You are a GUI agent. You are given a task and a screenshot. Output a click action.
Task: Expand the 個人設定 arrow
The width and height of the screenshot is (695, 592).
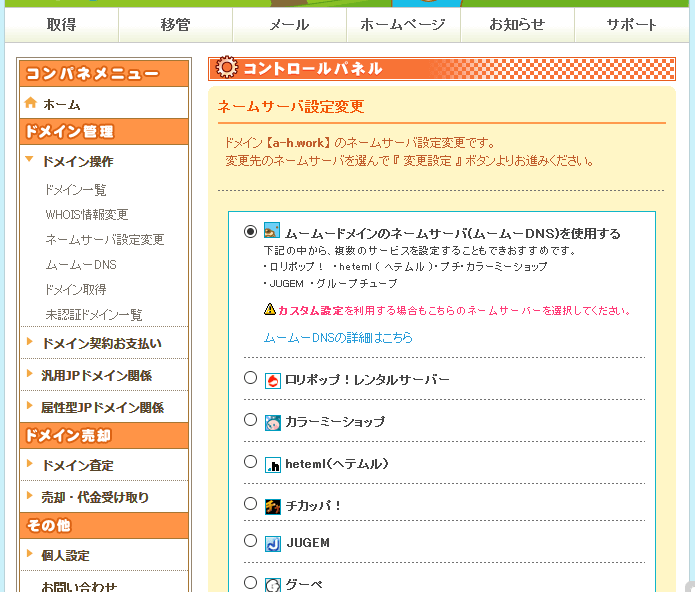[x=29, y=553]
